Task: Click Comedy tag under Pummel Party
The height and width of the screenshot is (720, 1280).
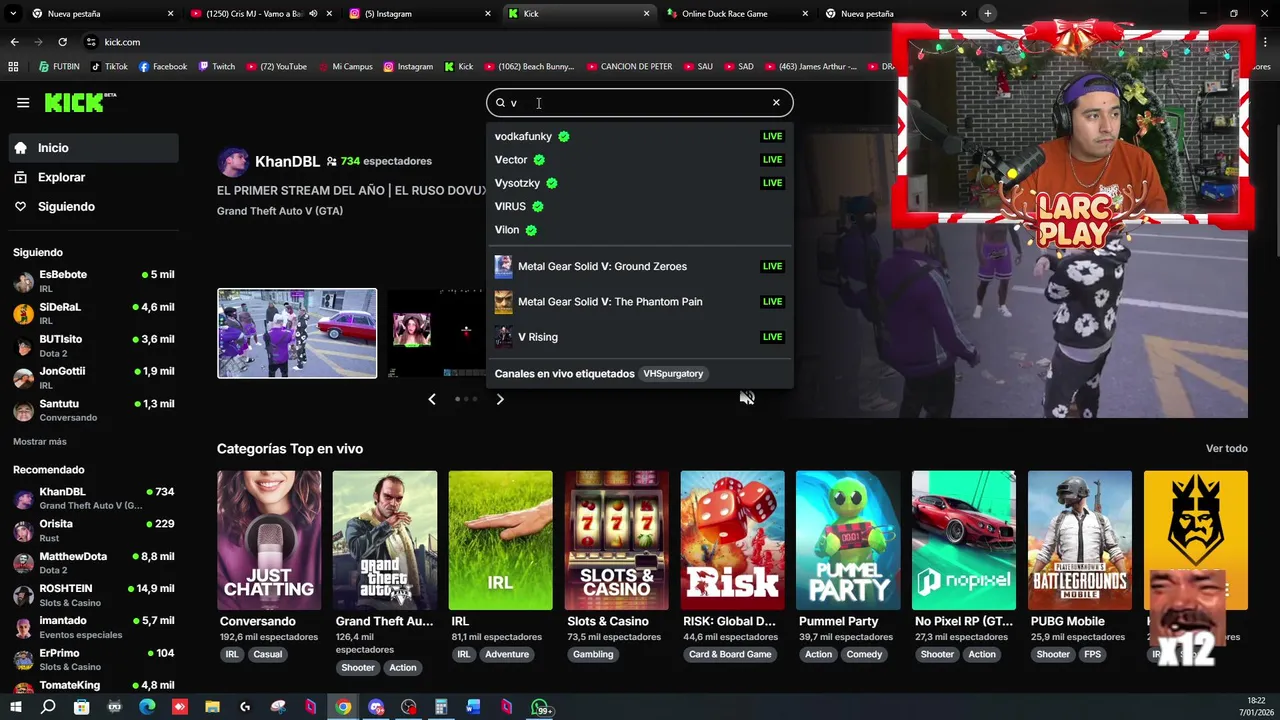Action: click(x=864, y=654)
